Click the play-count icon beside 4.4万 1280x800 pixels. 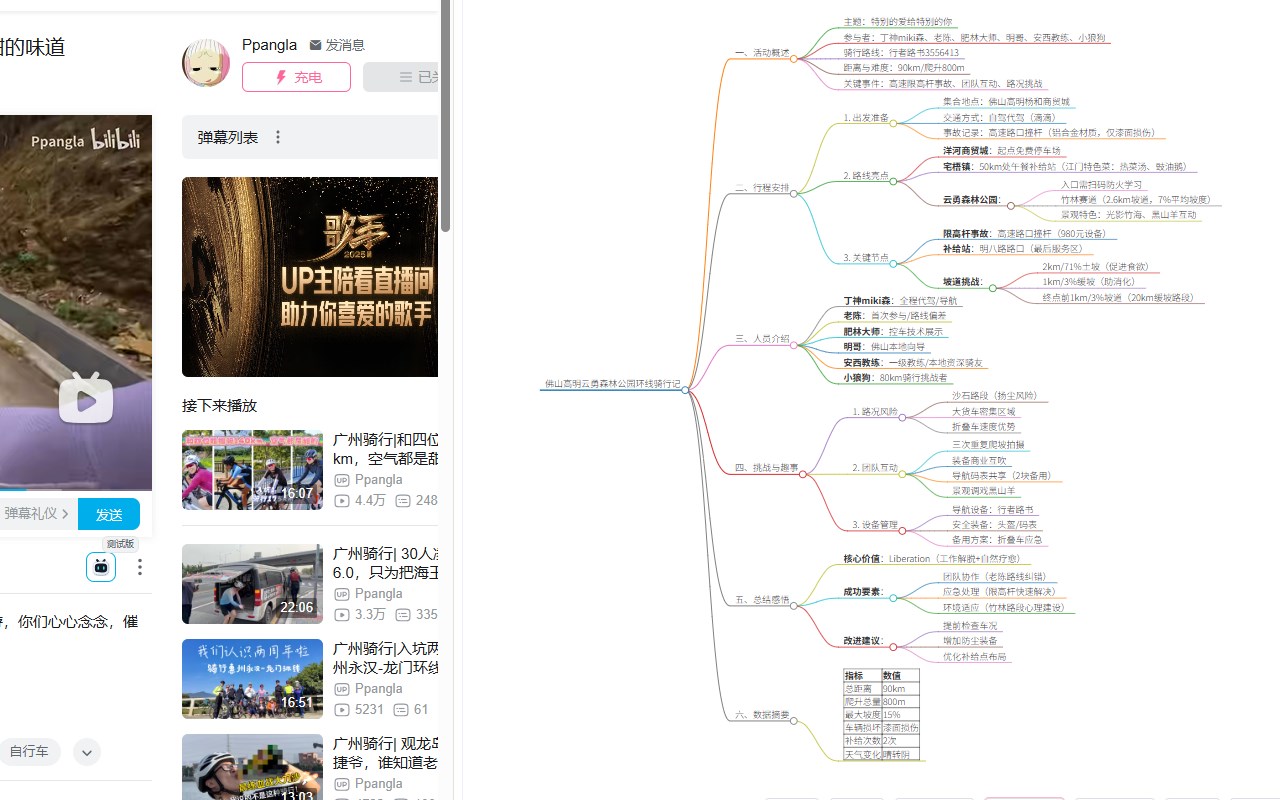[342, 500]
